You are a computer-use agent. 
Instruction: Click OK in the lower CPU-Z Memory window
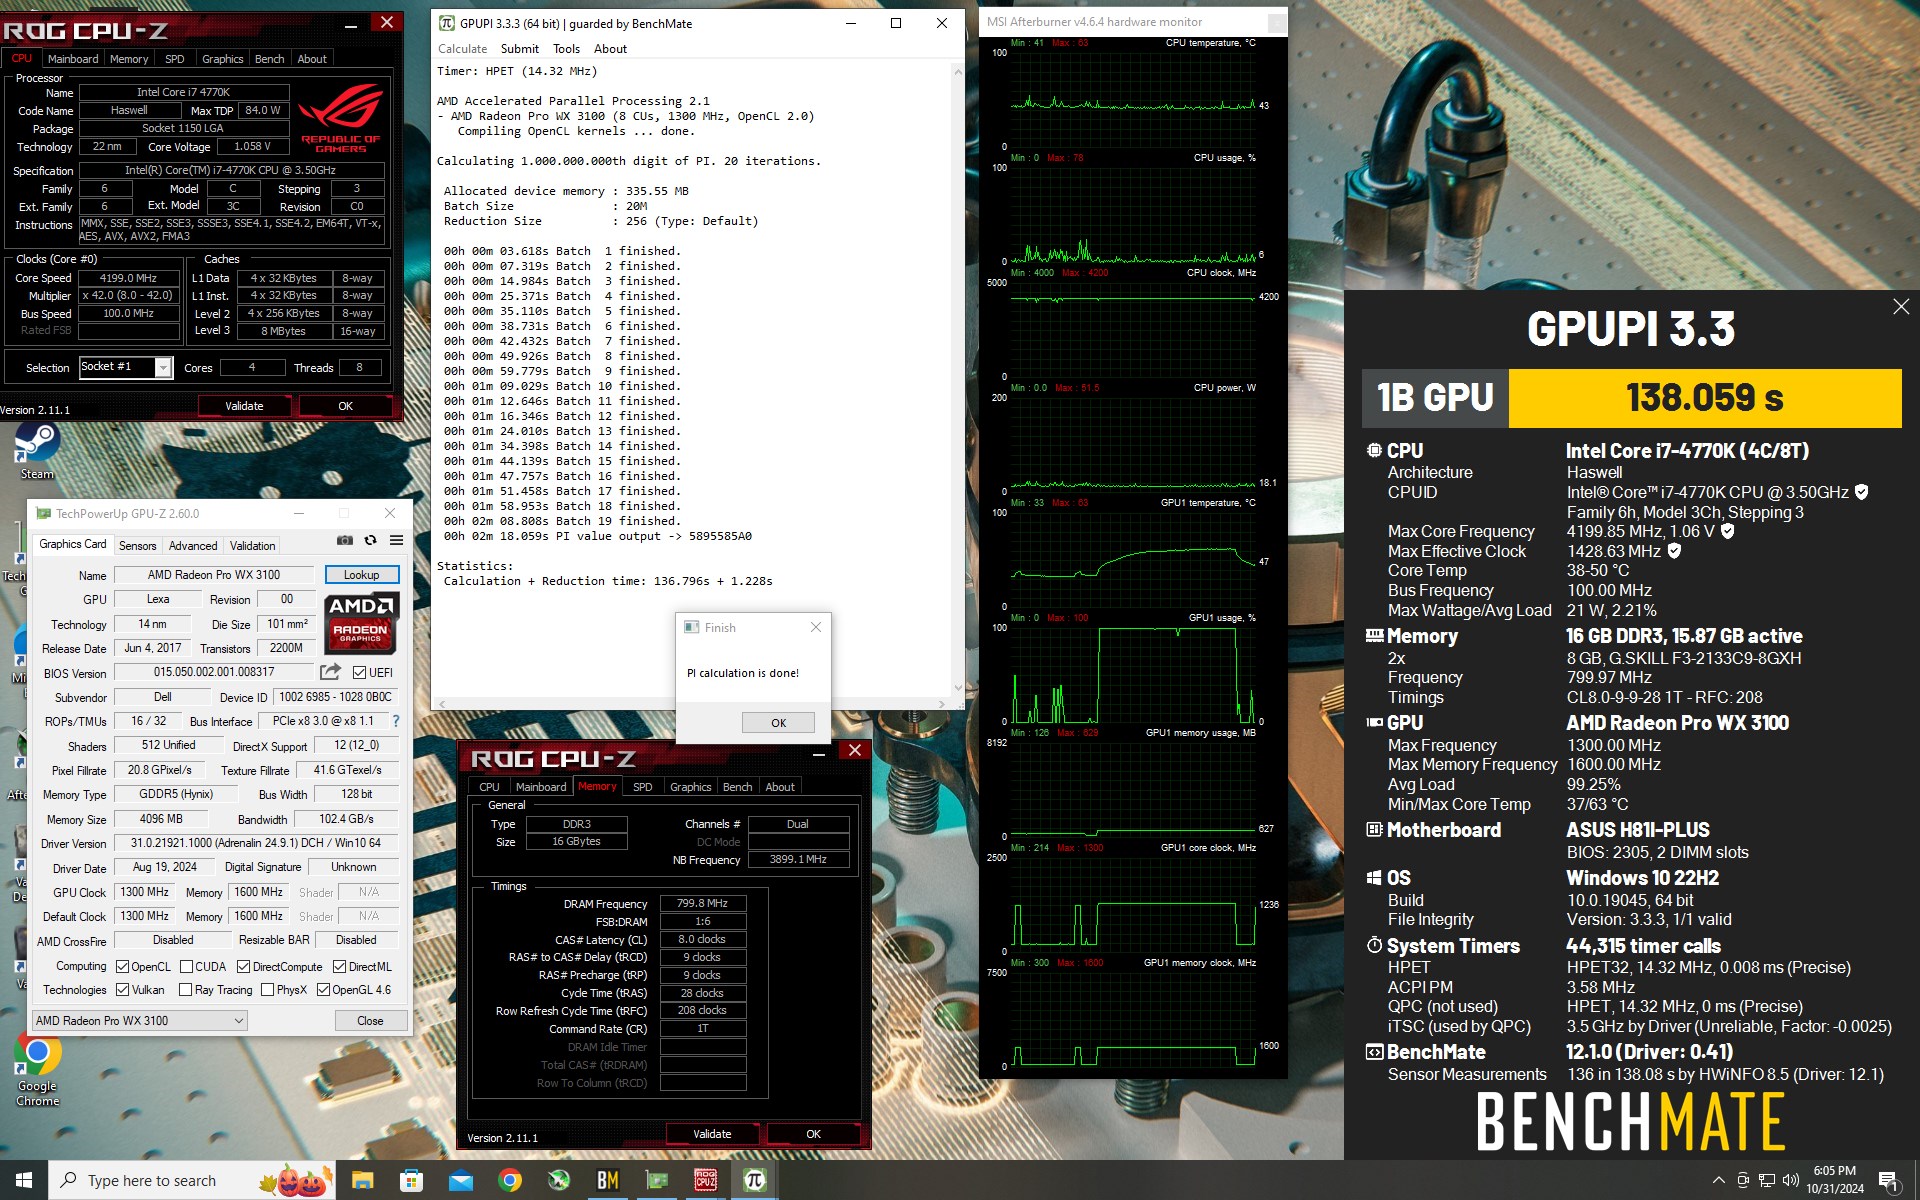pyautogui.click(x=813, y=1134)
